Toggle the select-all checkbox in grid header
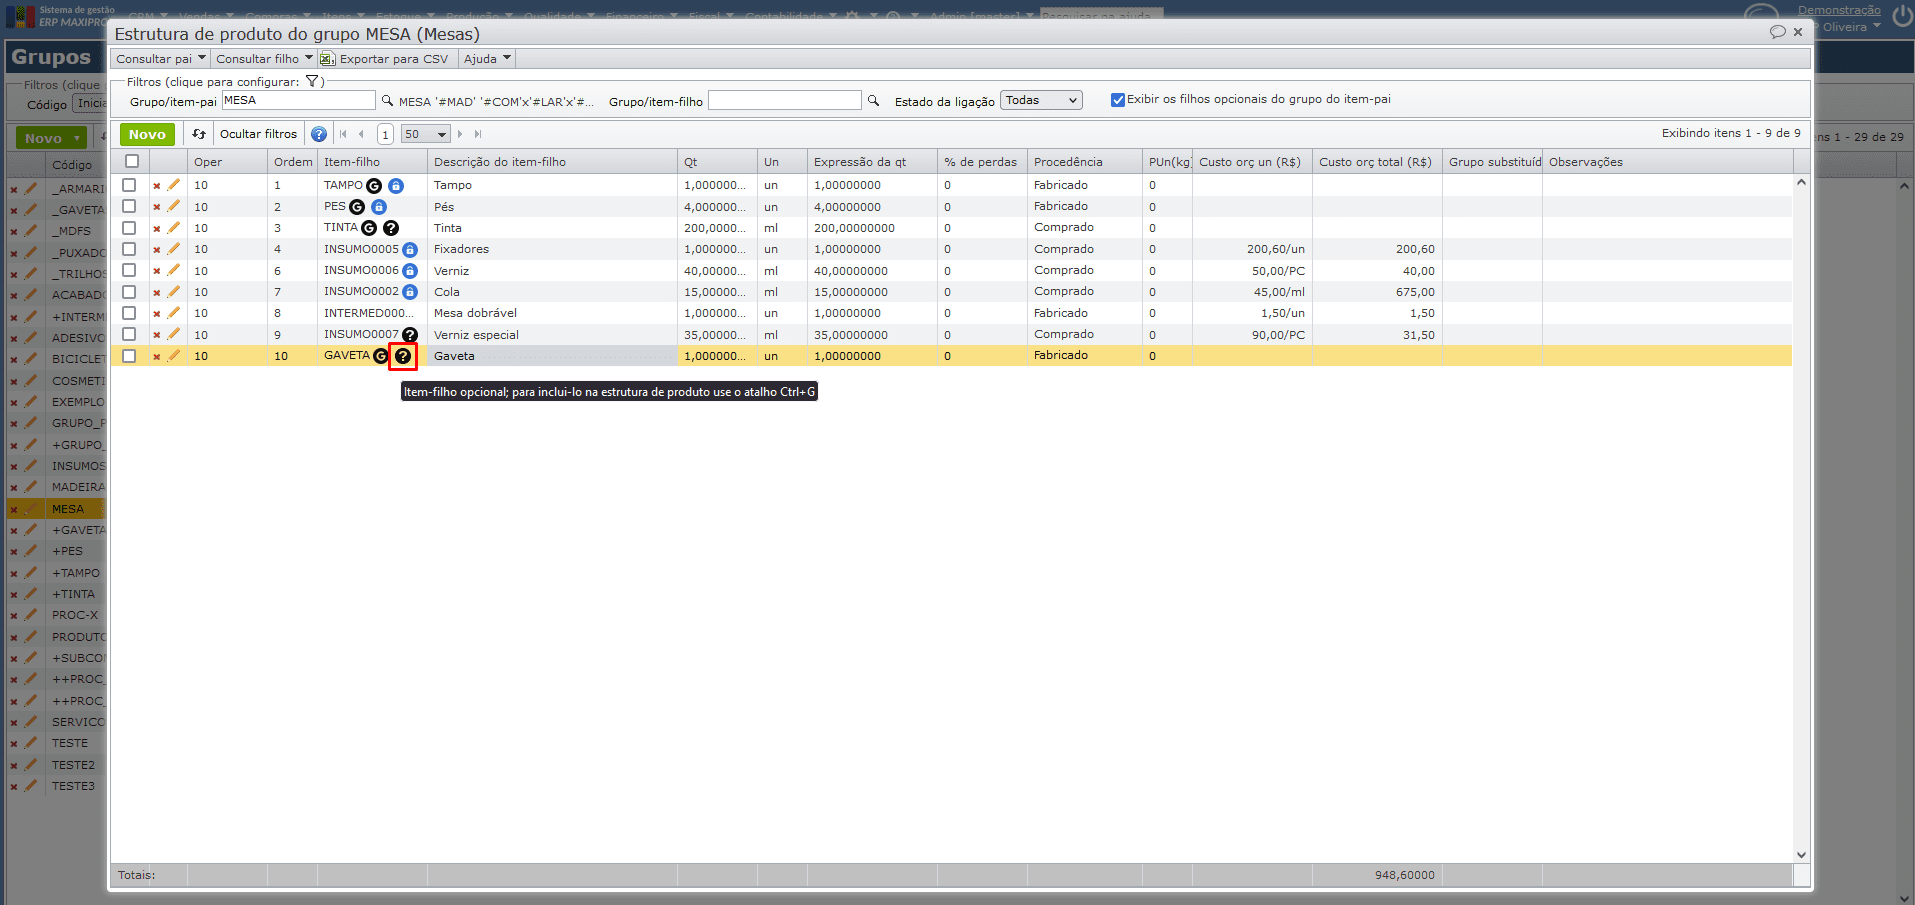Screen dimensions: 1915x905 click(x=132, y=161)
